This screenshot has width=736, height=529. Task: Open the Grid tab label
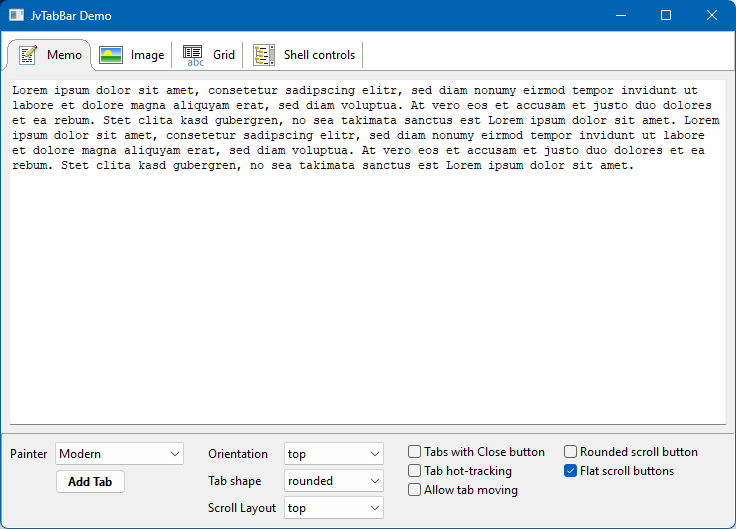[224, 55]
